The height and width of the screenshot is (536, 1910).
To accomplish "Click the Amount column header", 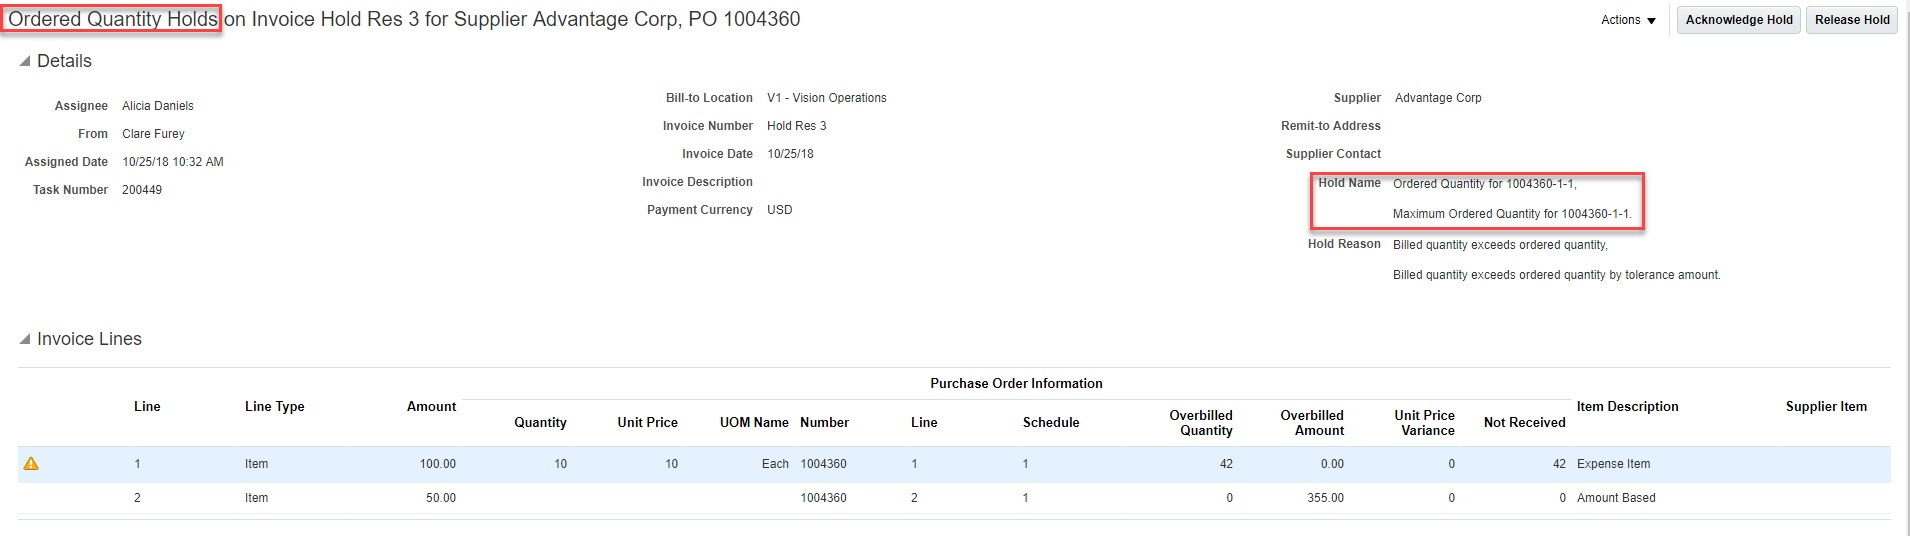I will (x=431, y=407).
